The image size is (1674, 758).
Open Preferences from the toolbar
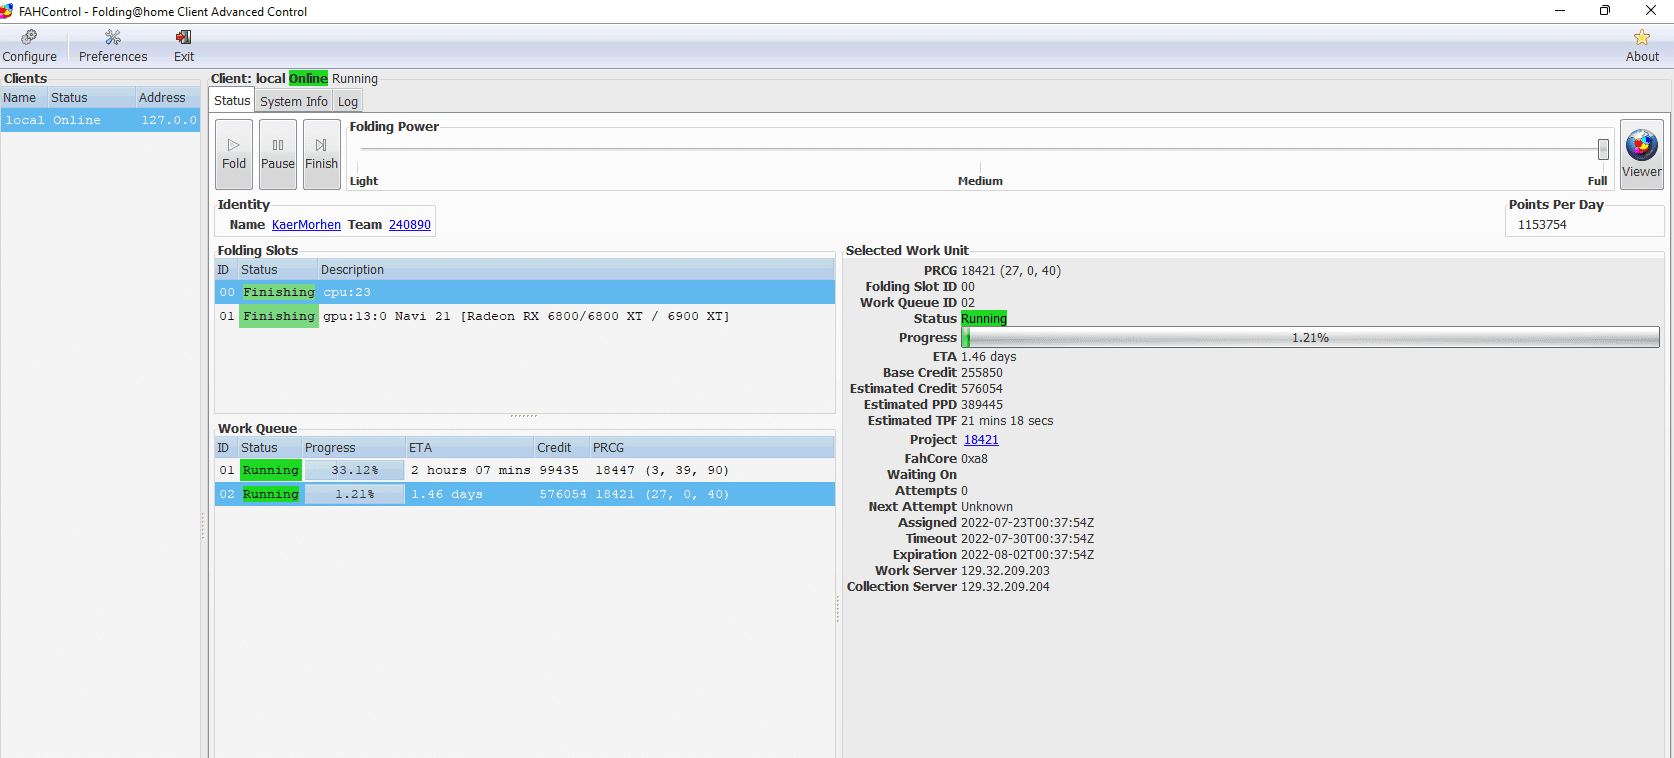pyautogui.click(x=113, y=46)
